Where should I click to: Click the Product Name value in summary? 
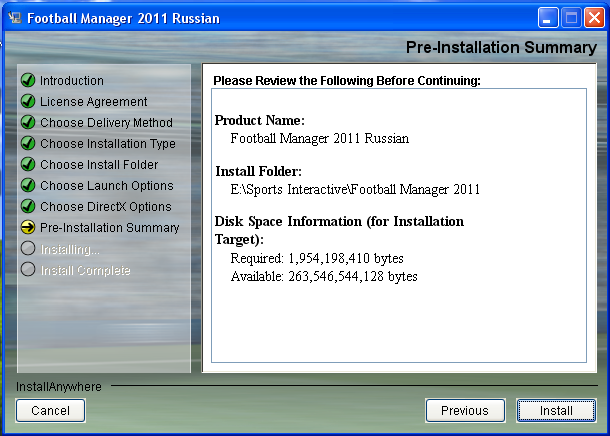319,138
